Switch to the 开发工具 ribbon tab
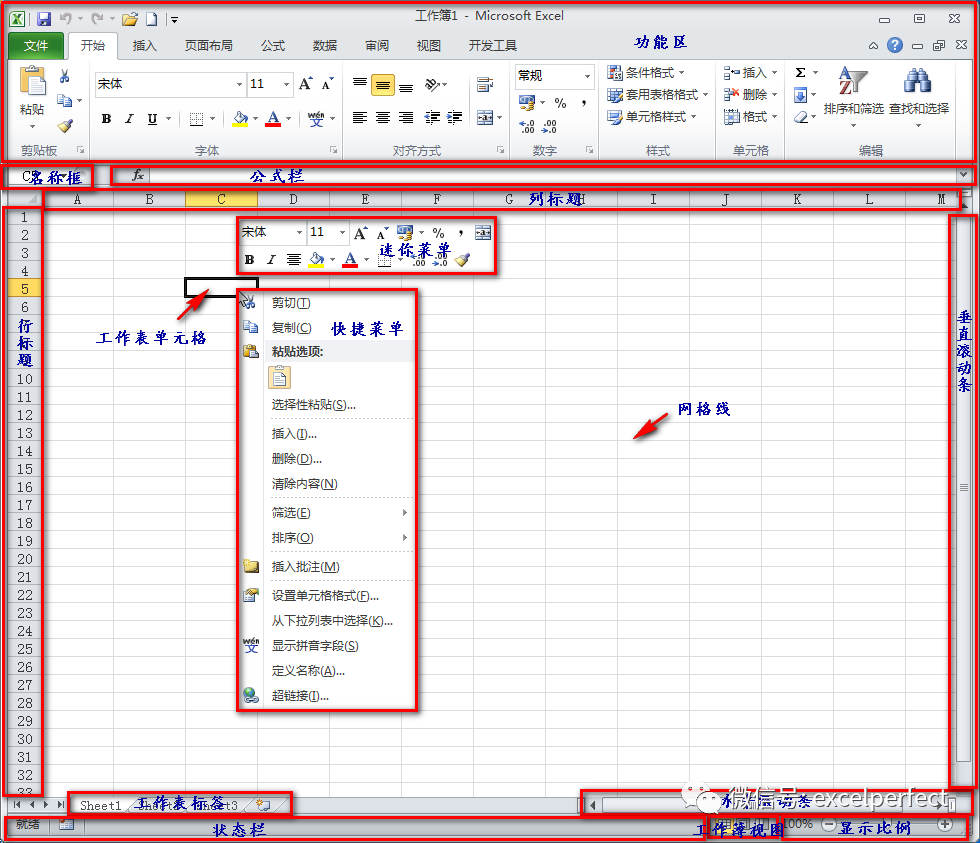This screenshot has width=980, height=843. click(x=492, y=46)
